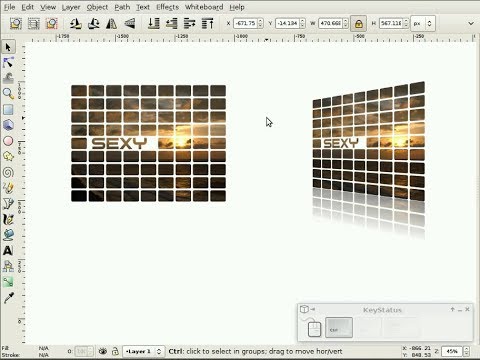Click the Y coordinate field
The width and height of the screenshot is (480, 360).
(287, 23)
